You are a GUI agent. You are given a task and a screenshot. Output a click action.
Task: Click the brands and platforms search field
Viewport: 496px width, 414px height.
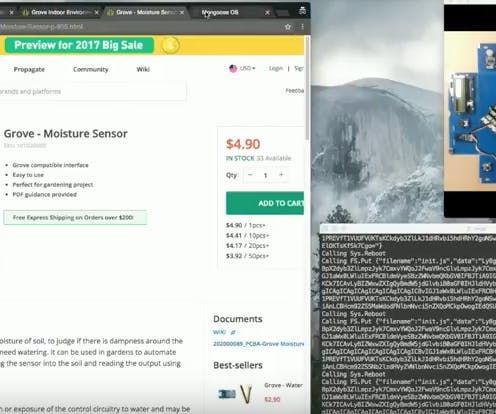click(x=93, y=91)
